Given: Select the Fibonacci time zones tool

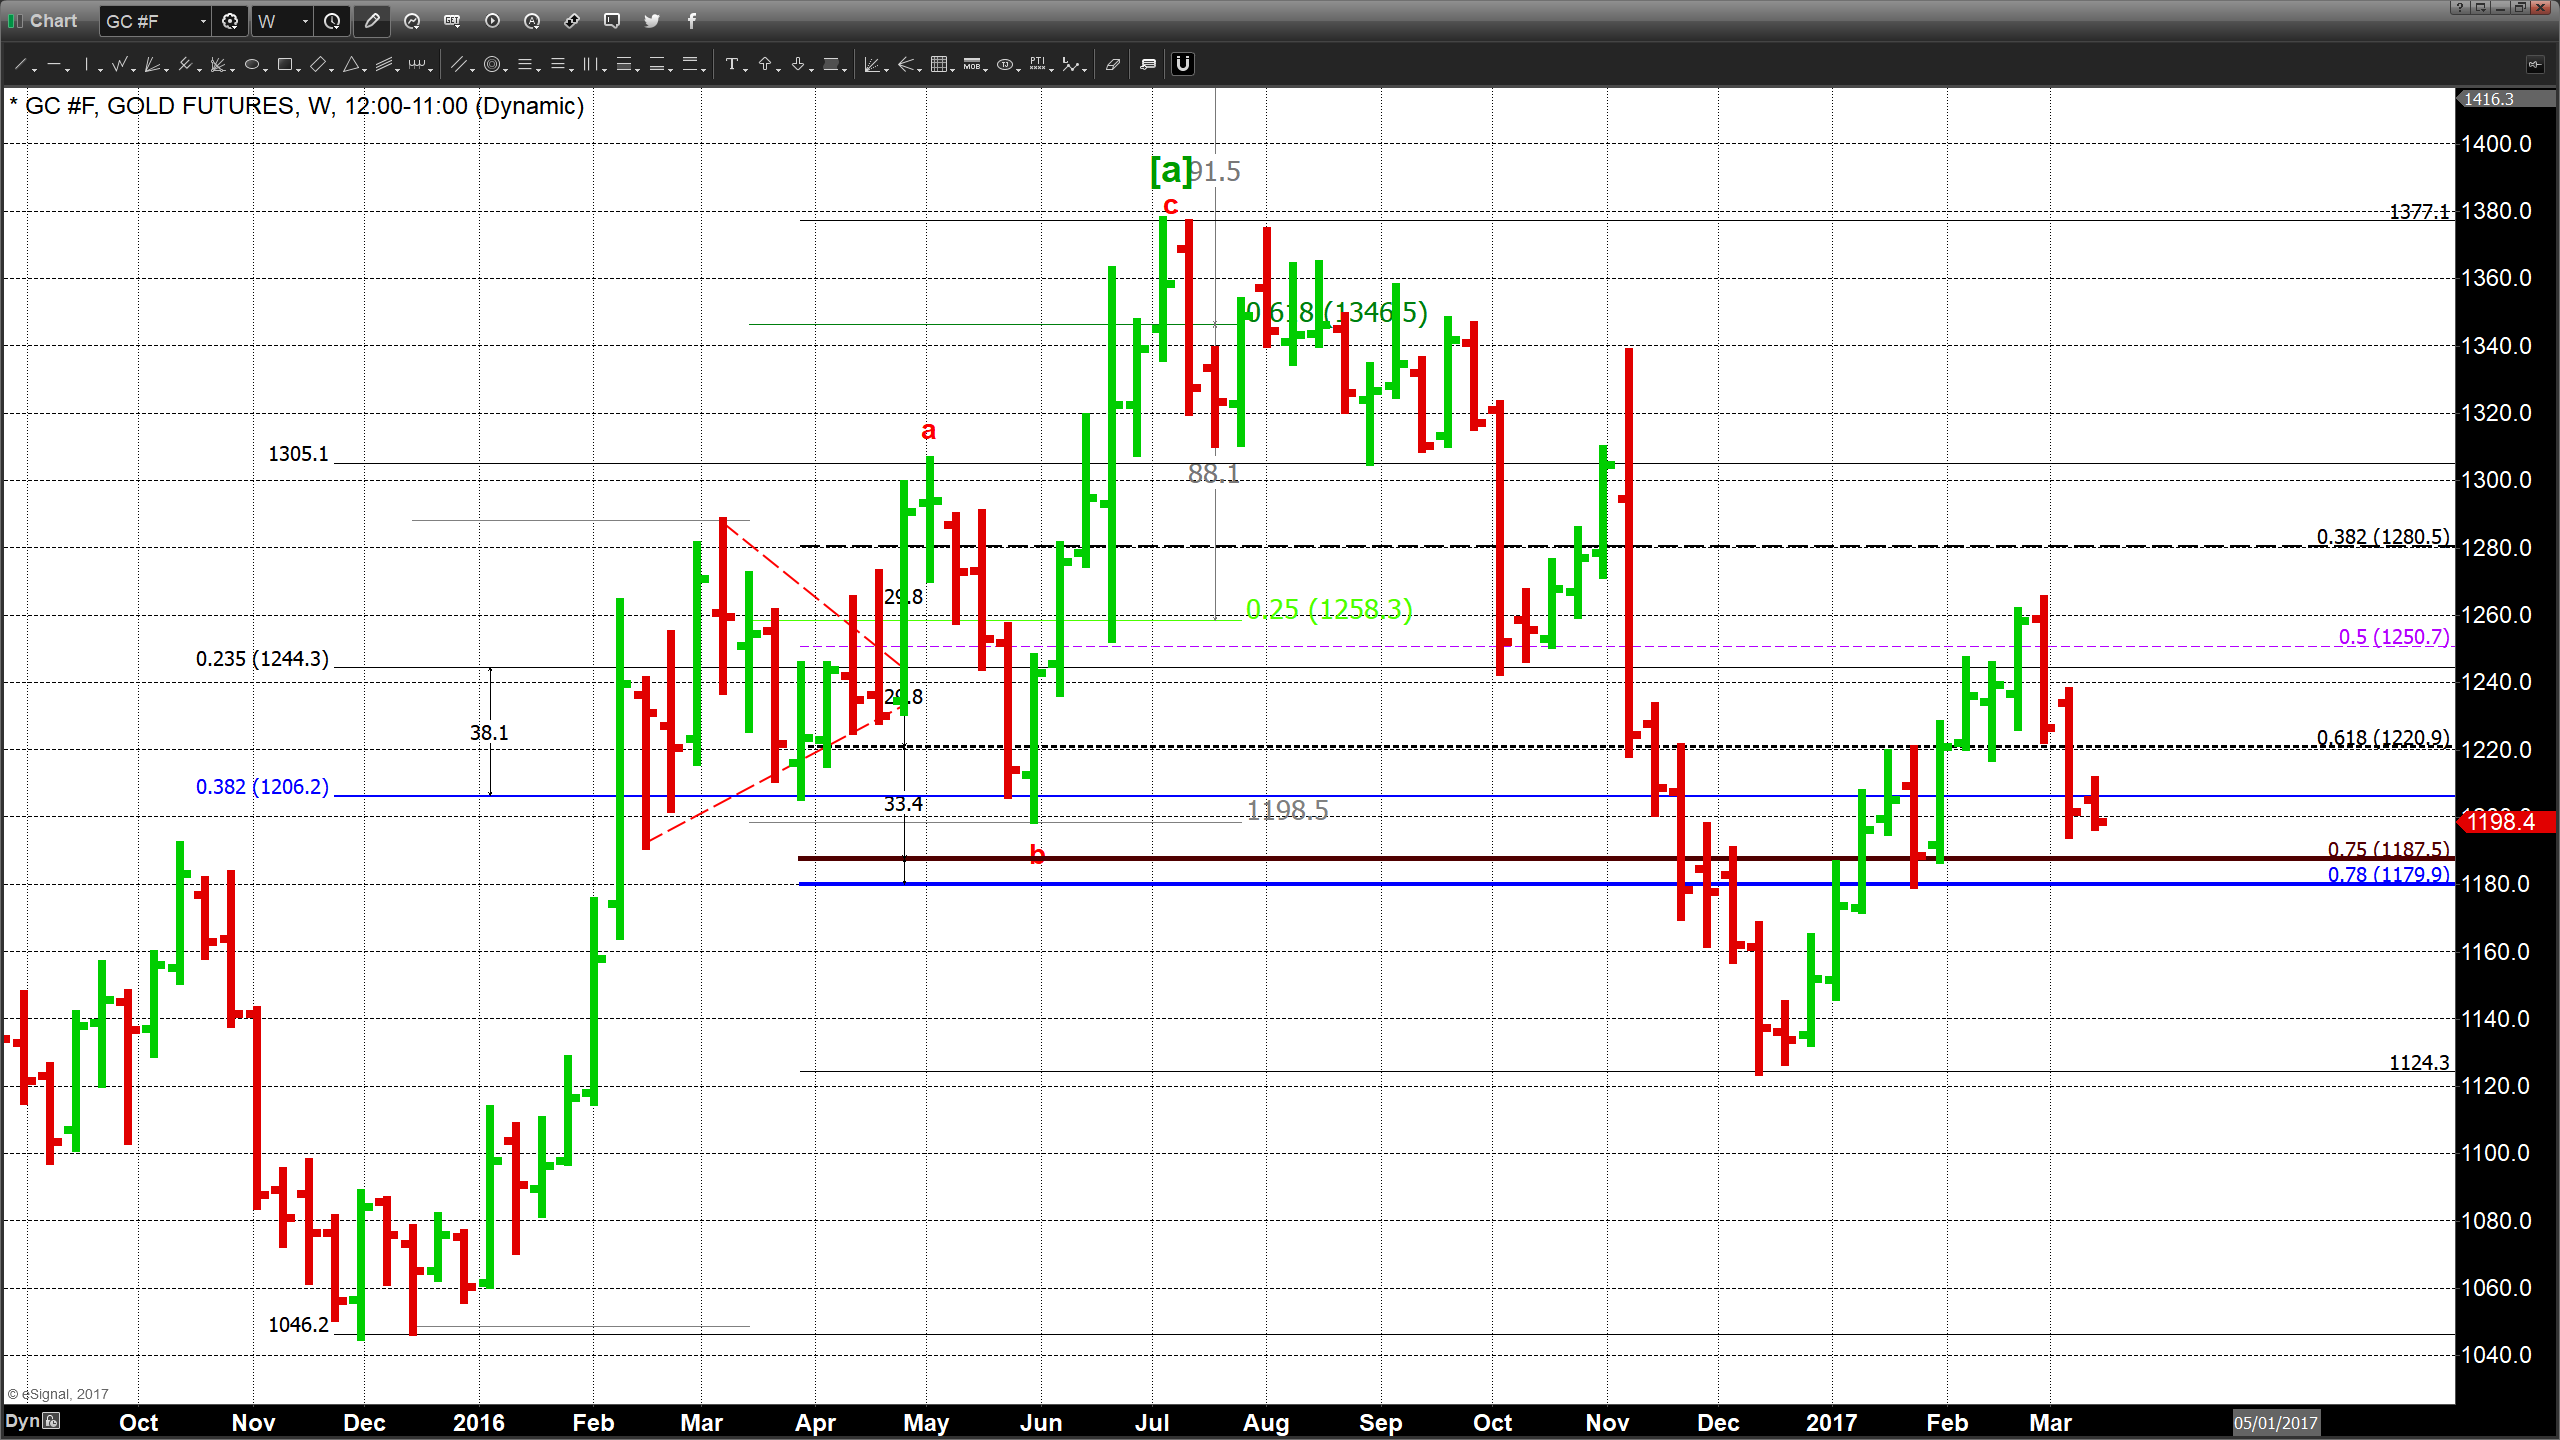Looking at the screenshot, I should 592,65.
